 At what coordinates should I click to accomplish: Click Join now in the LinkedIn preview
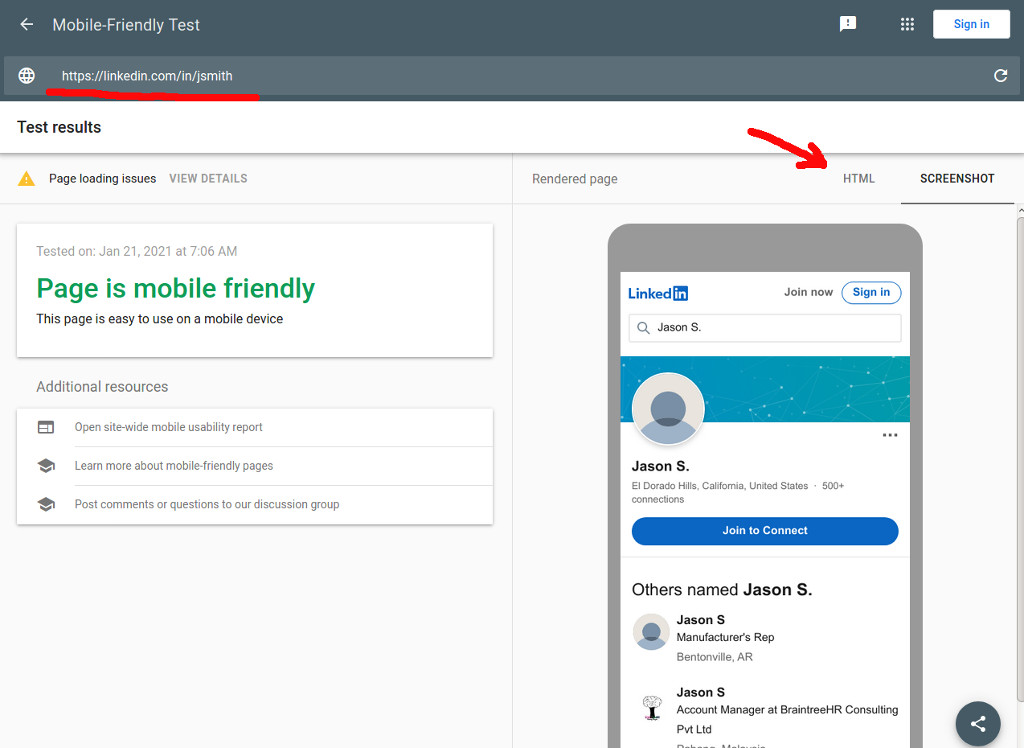(x=808, y=292)
